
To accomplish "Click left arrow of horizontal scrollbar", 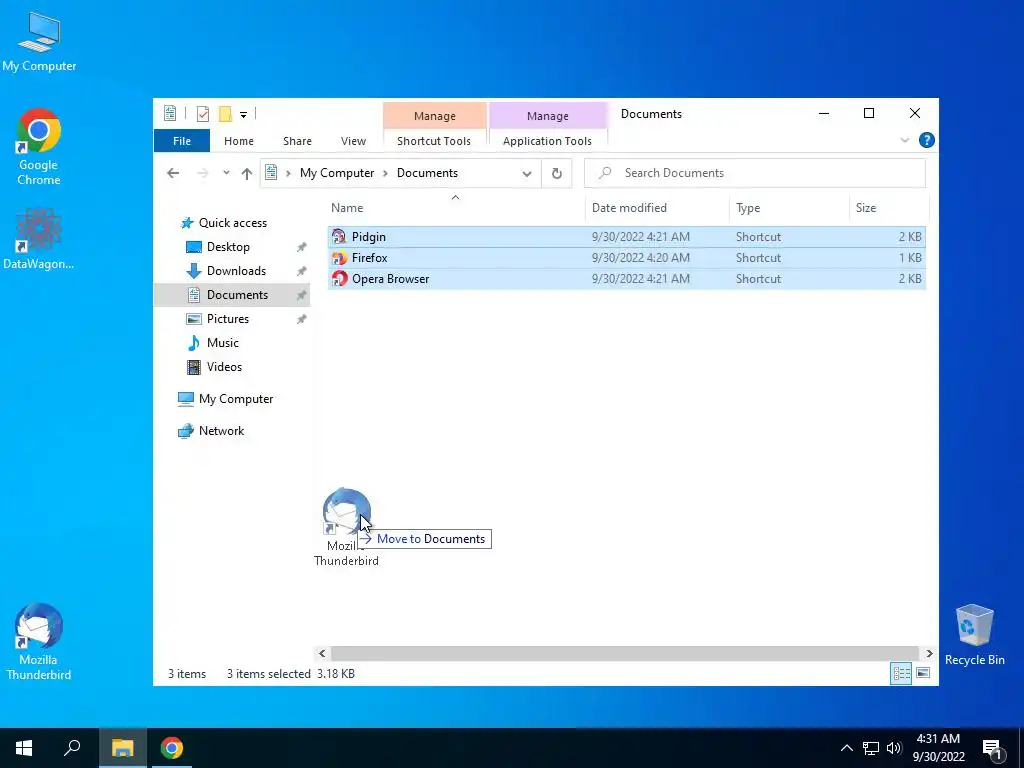I will coord(322,653).
